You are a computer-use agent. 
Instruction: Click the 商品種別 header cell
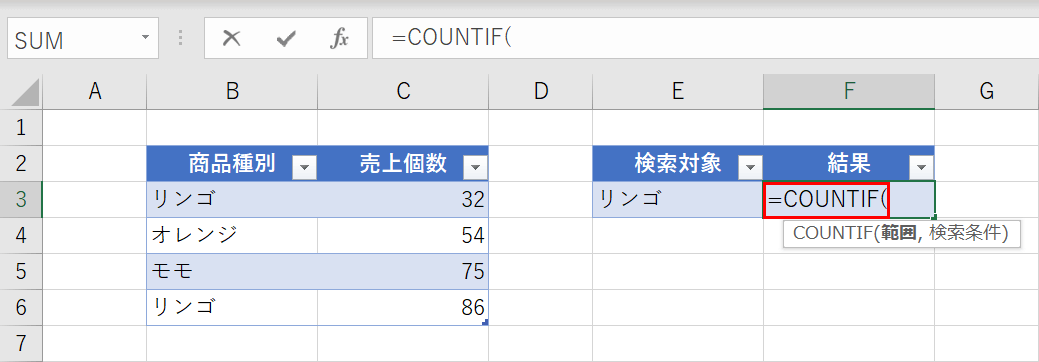click(232, 163)
